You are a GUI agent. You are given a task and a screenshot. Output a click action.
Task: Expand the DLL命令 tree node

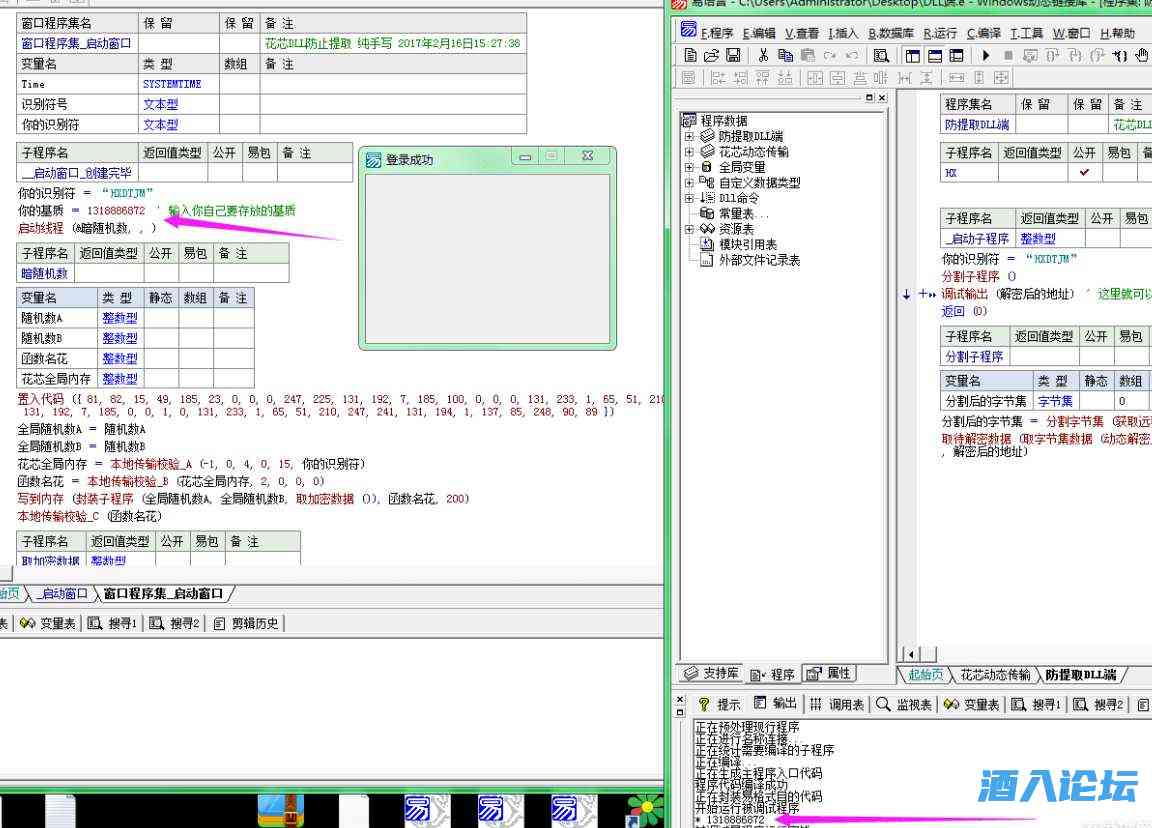click(x=689, y=198)
